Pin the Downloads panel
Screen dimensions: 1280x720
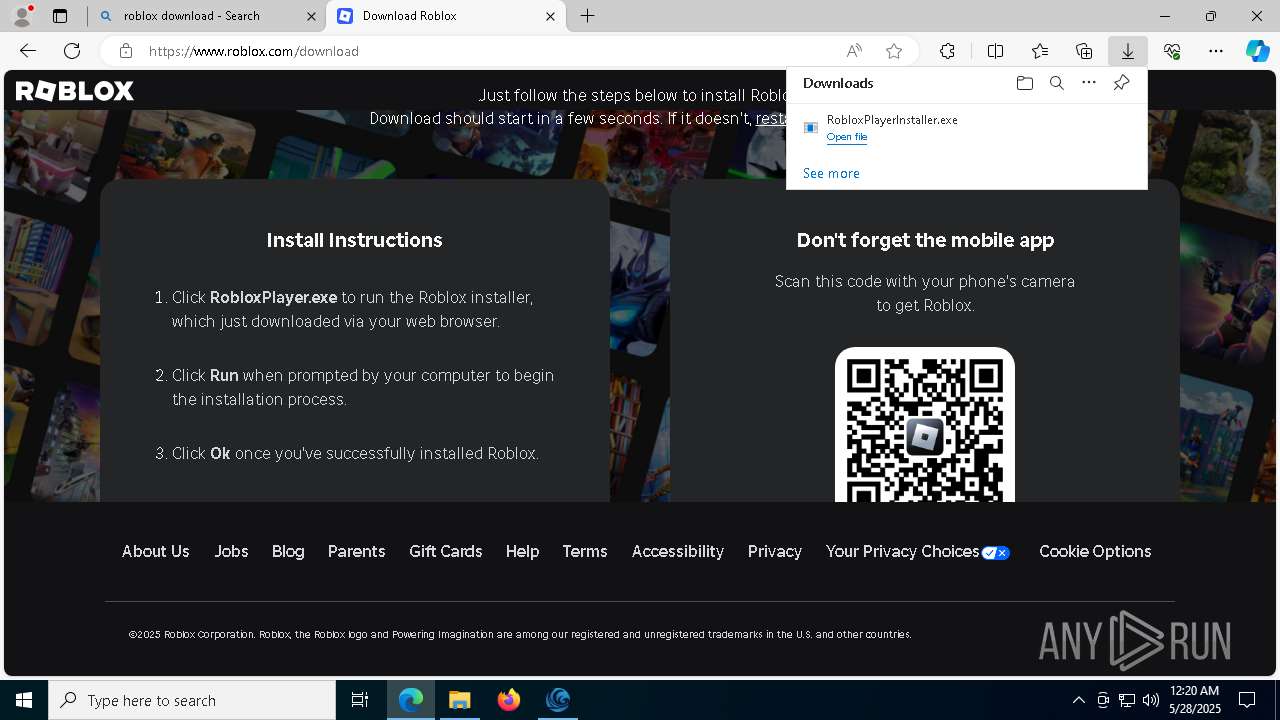pos(1121,83)
